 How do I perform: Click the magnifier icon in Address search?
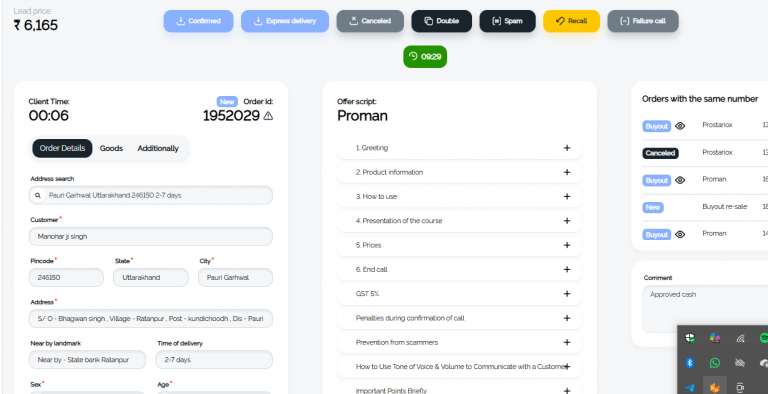pos(38,195)
